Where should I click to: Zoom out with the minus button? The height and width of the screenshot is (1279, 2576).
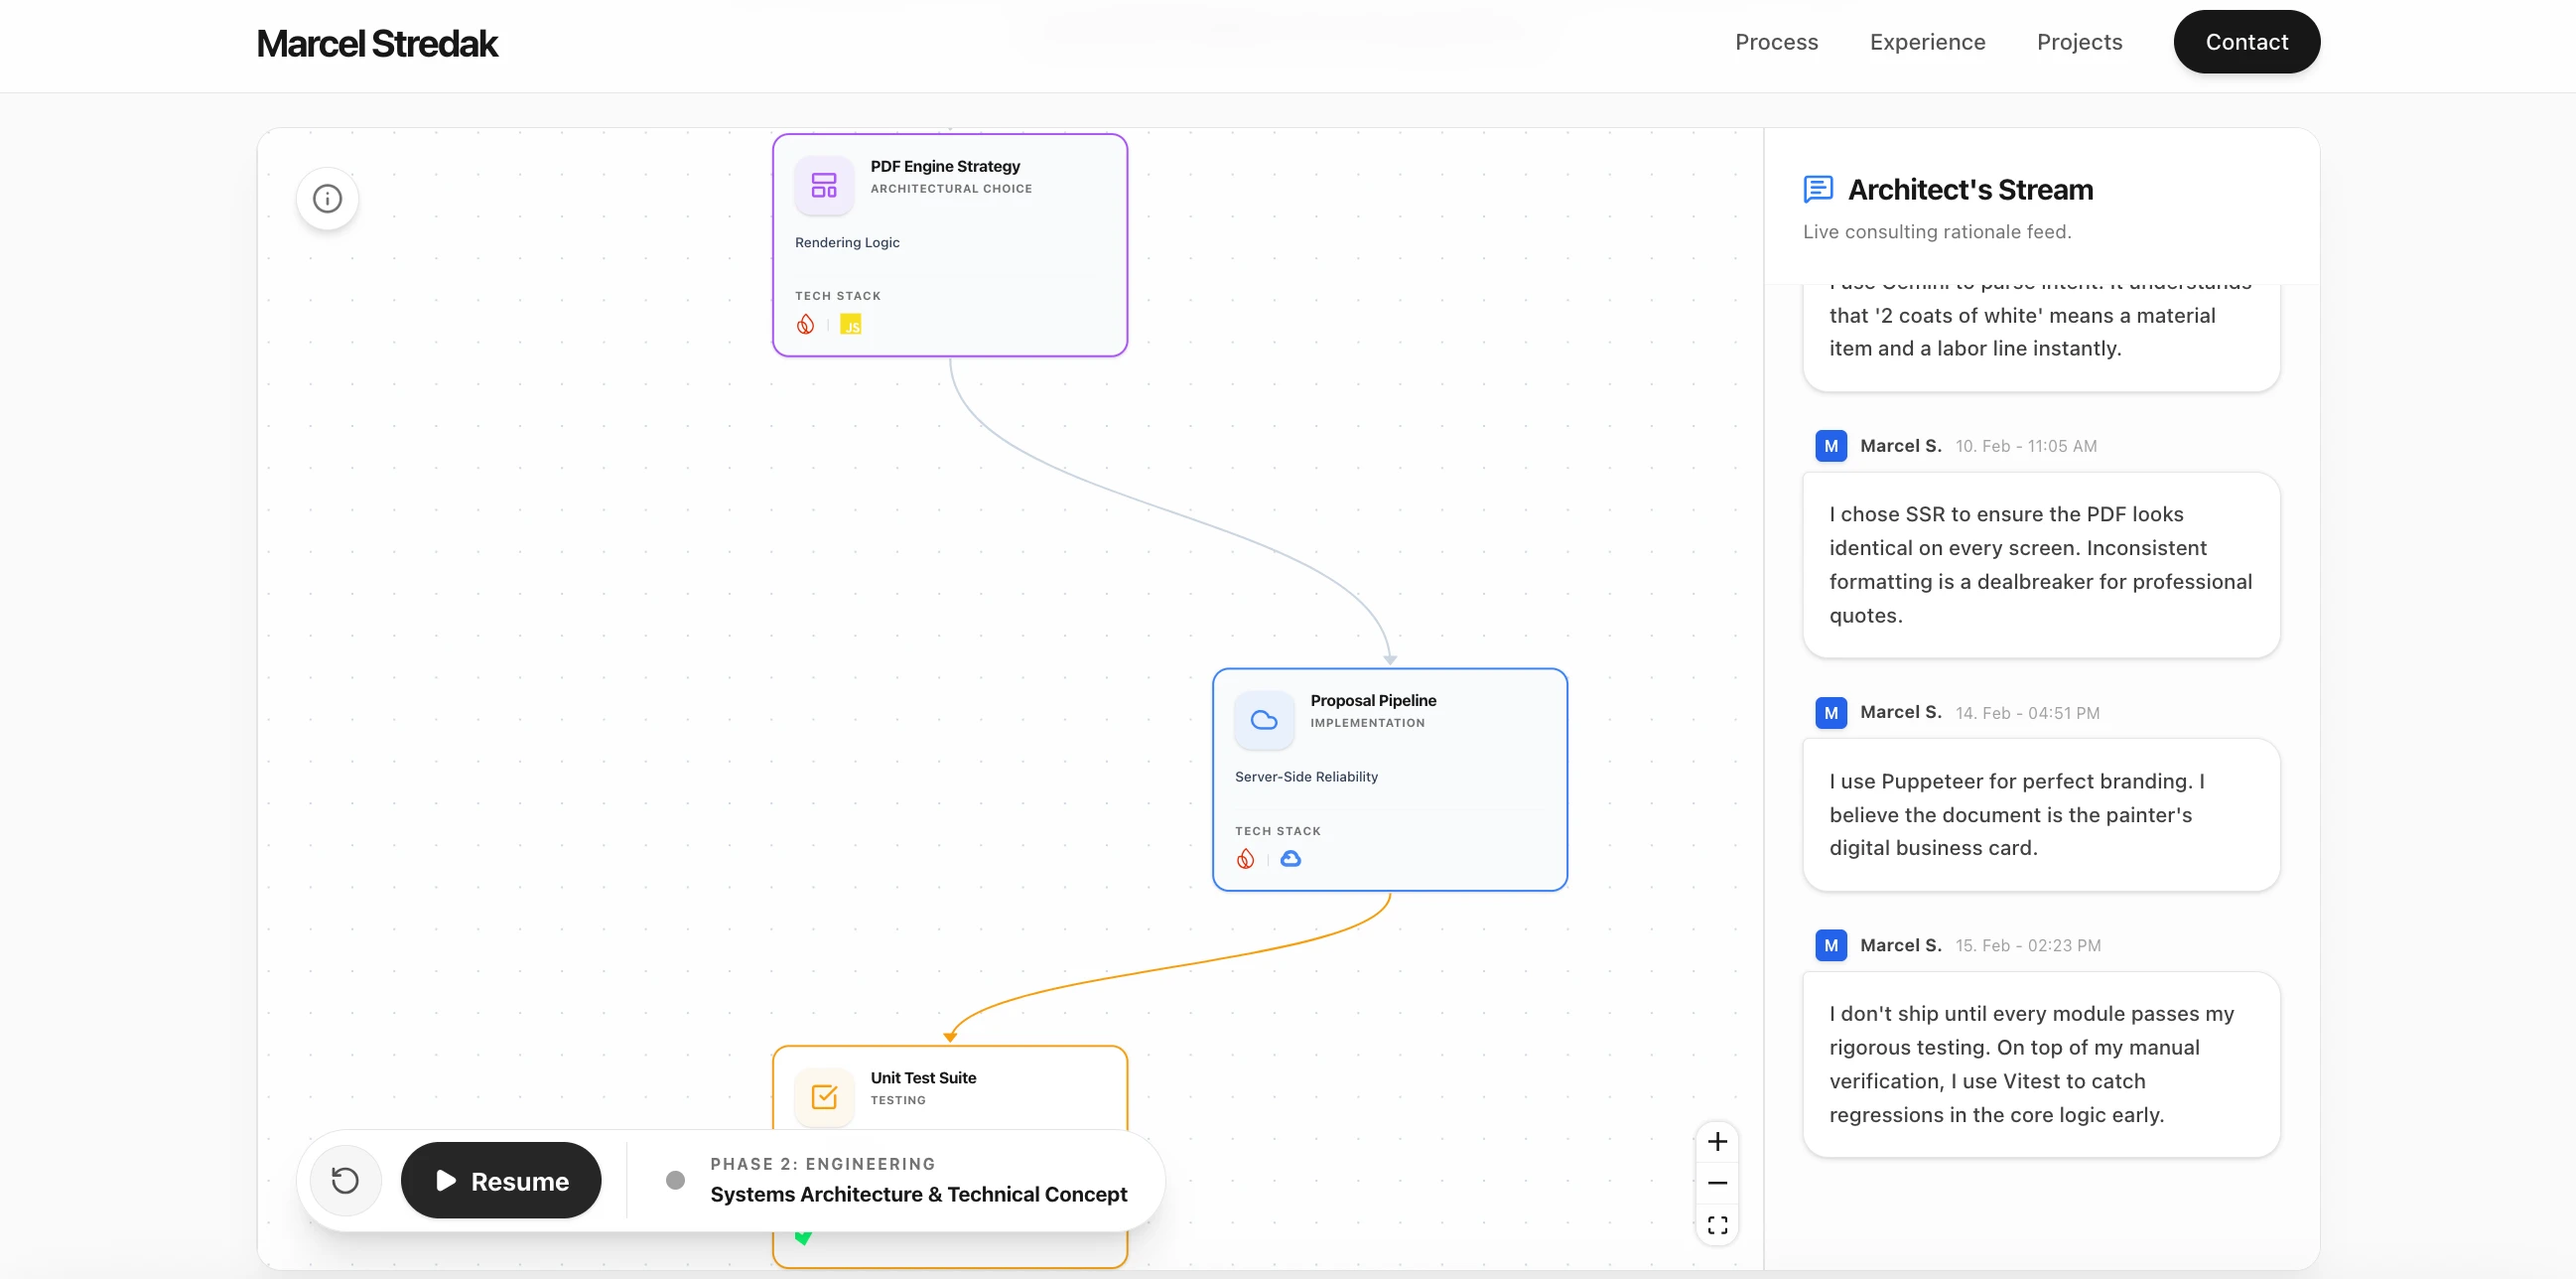point(1717,1183)
